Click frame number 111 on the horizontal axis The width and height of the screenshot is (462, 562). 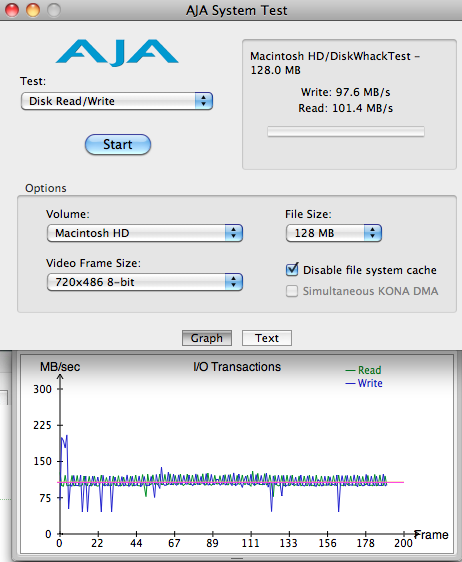[251, 543]
